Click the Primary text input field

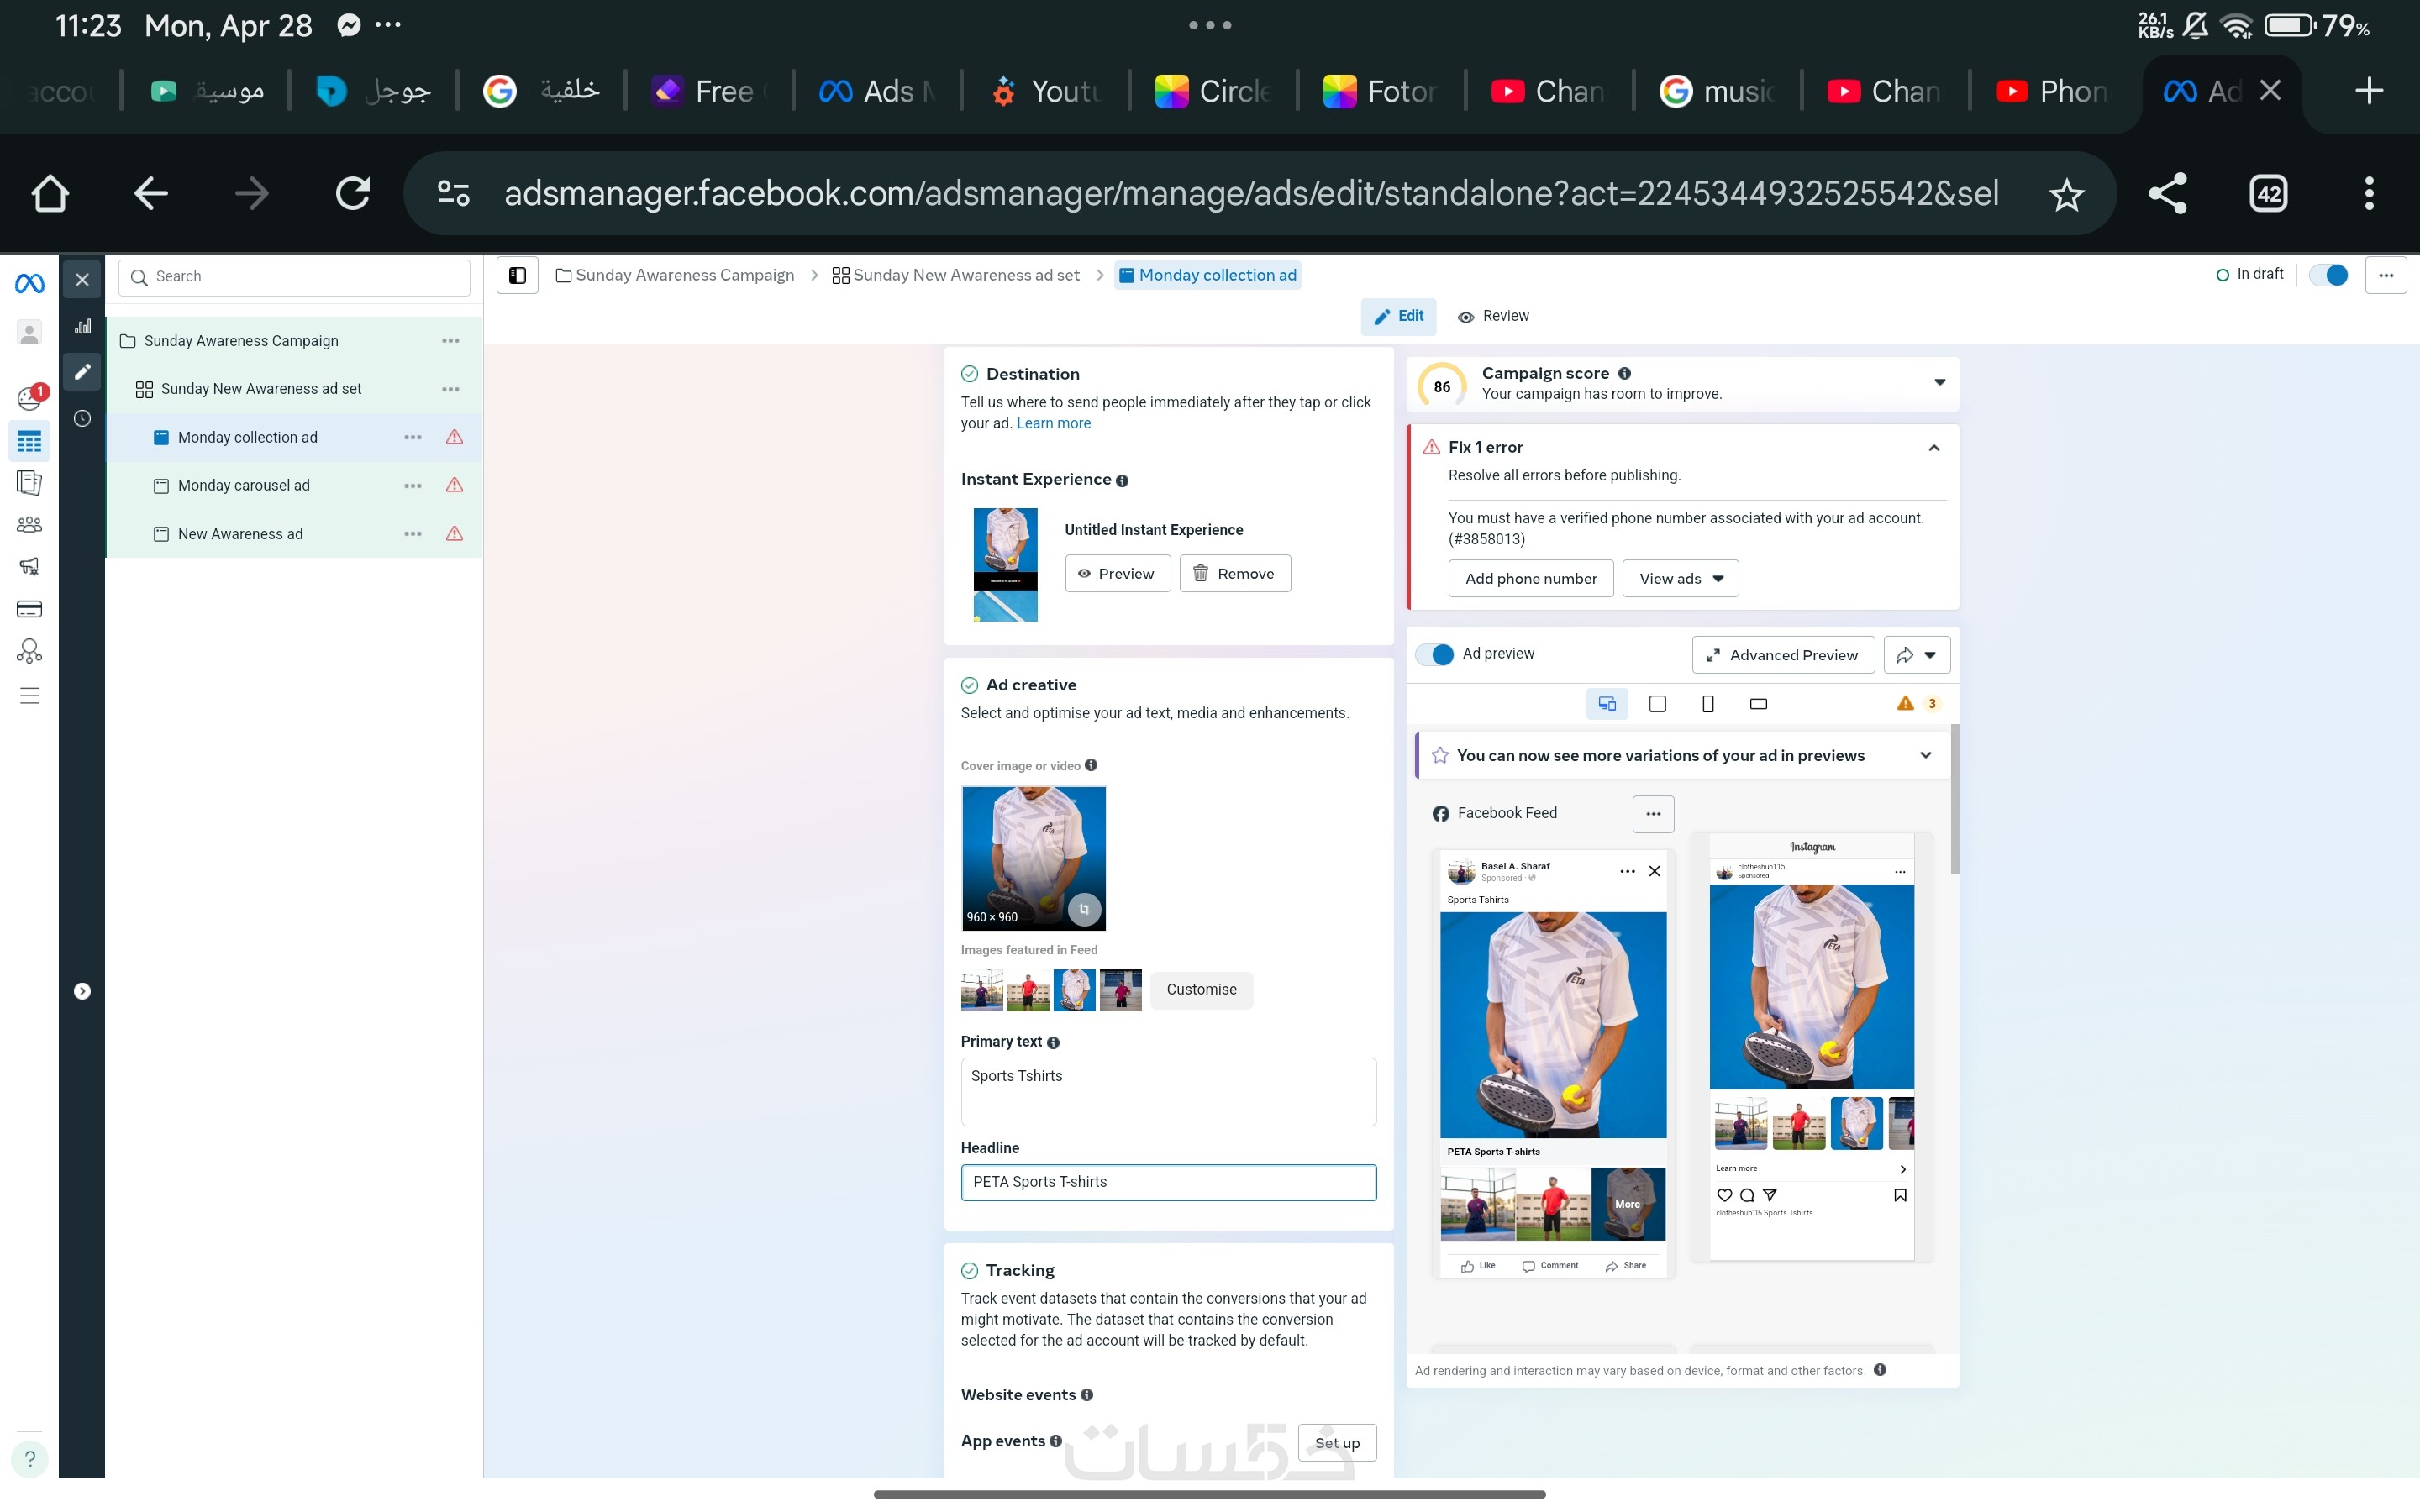coord(1167,1091)
